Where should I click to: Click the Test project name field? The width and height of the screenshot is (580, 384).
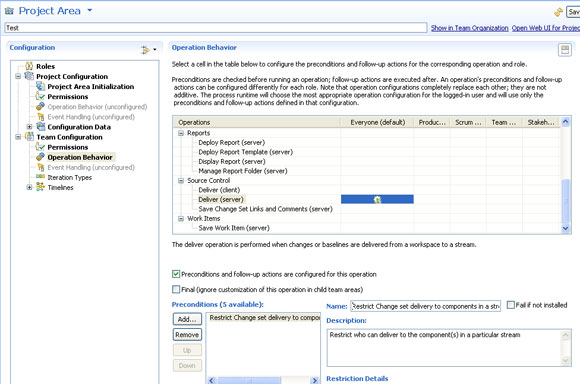click(216, 28)
